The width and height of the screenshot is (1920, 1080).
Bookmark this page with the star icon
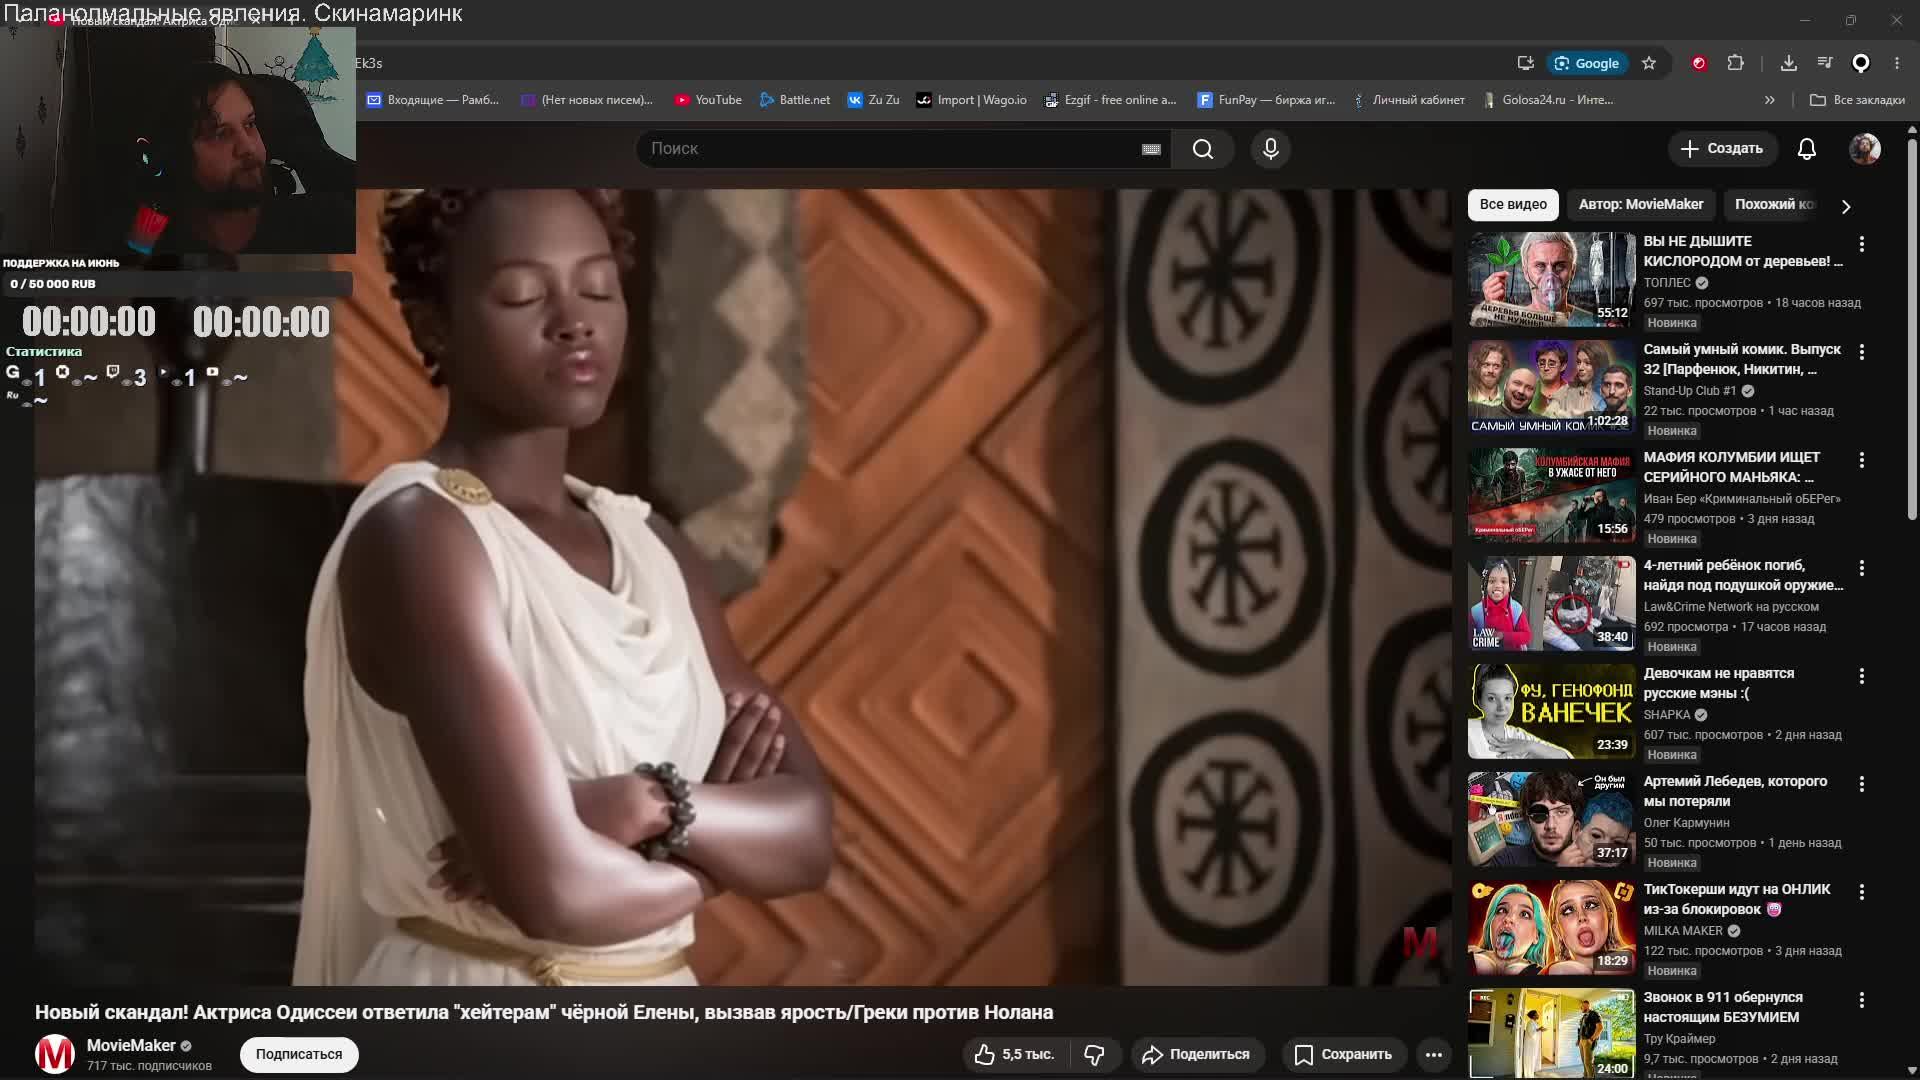pos(1649,63)
